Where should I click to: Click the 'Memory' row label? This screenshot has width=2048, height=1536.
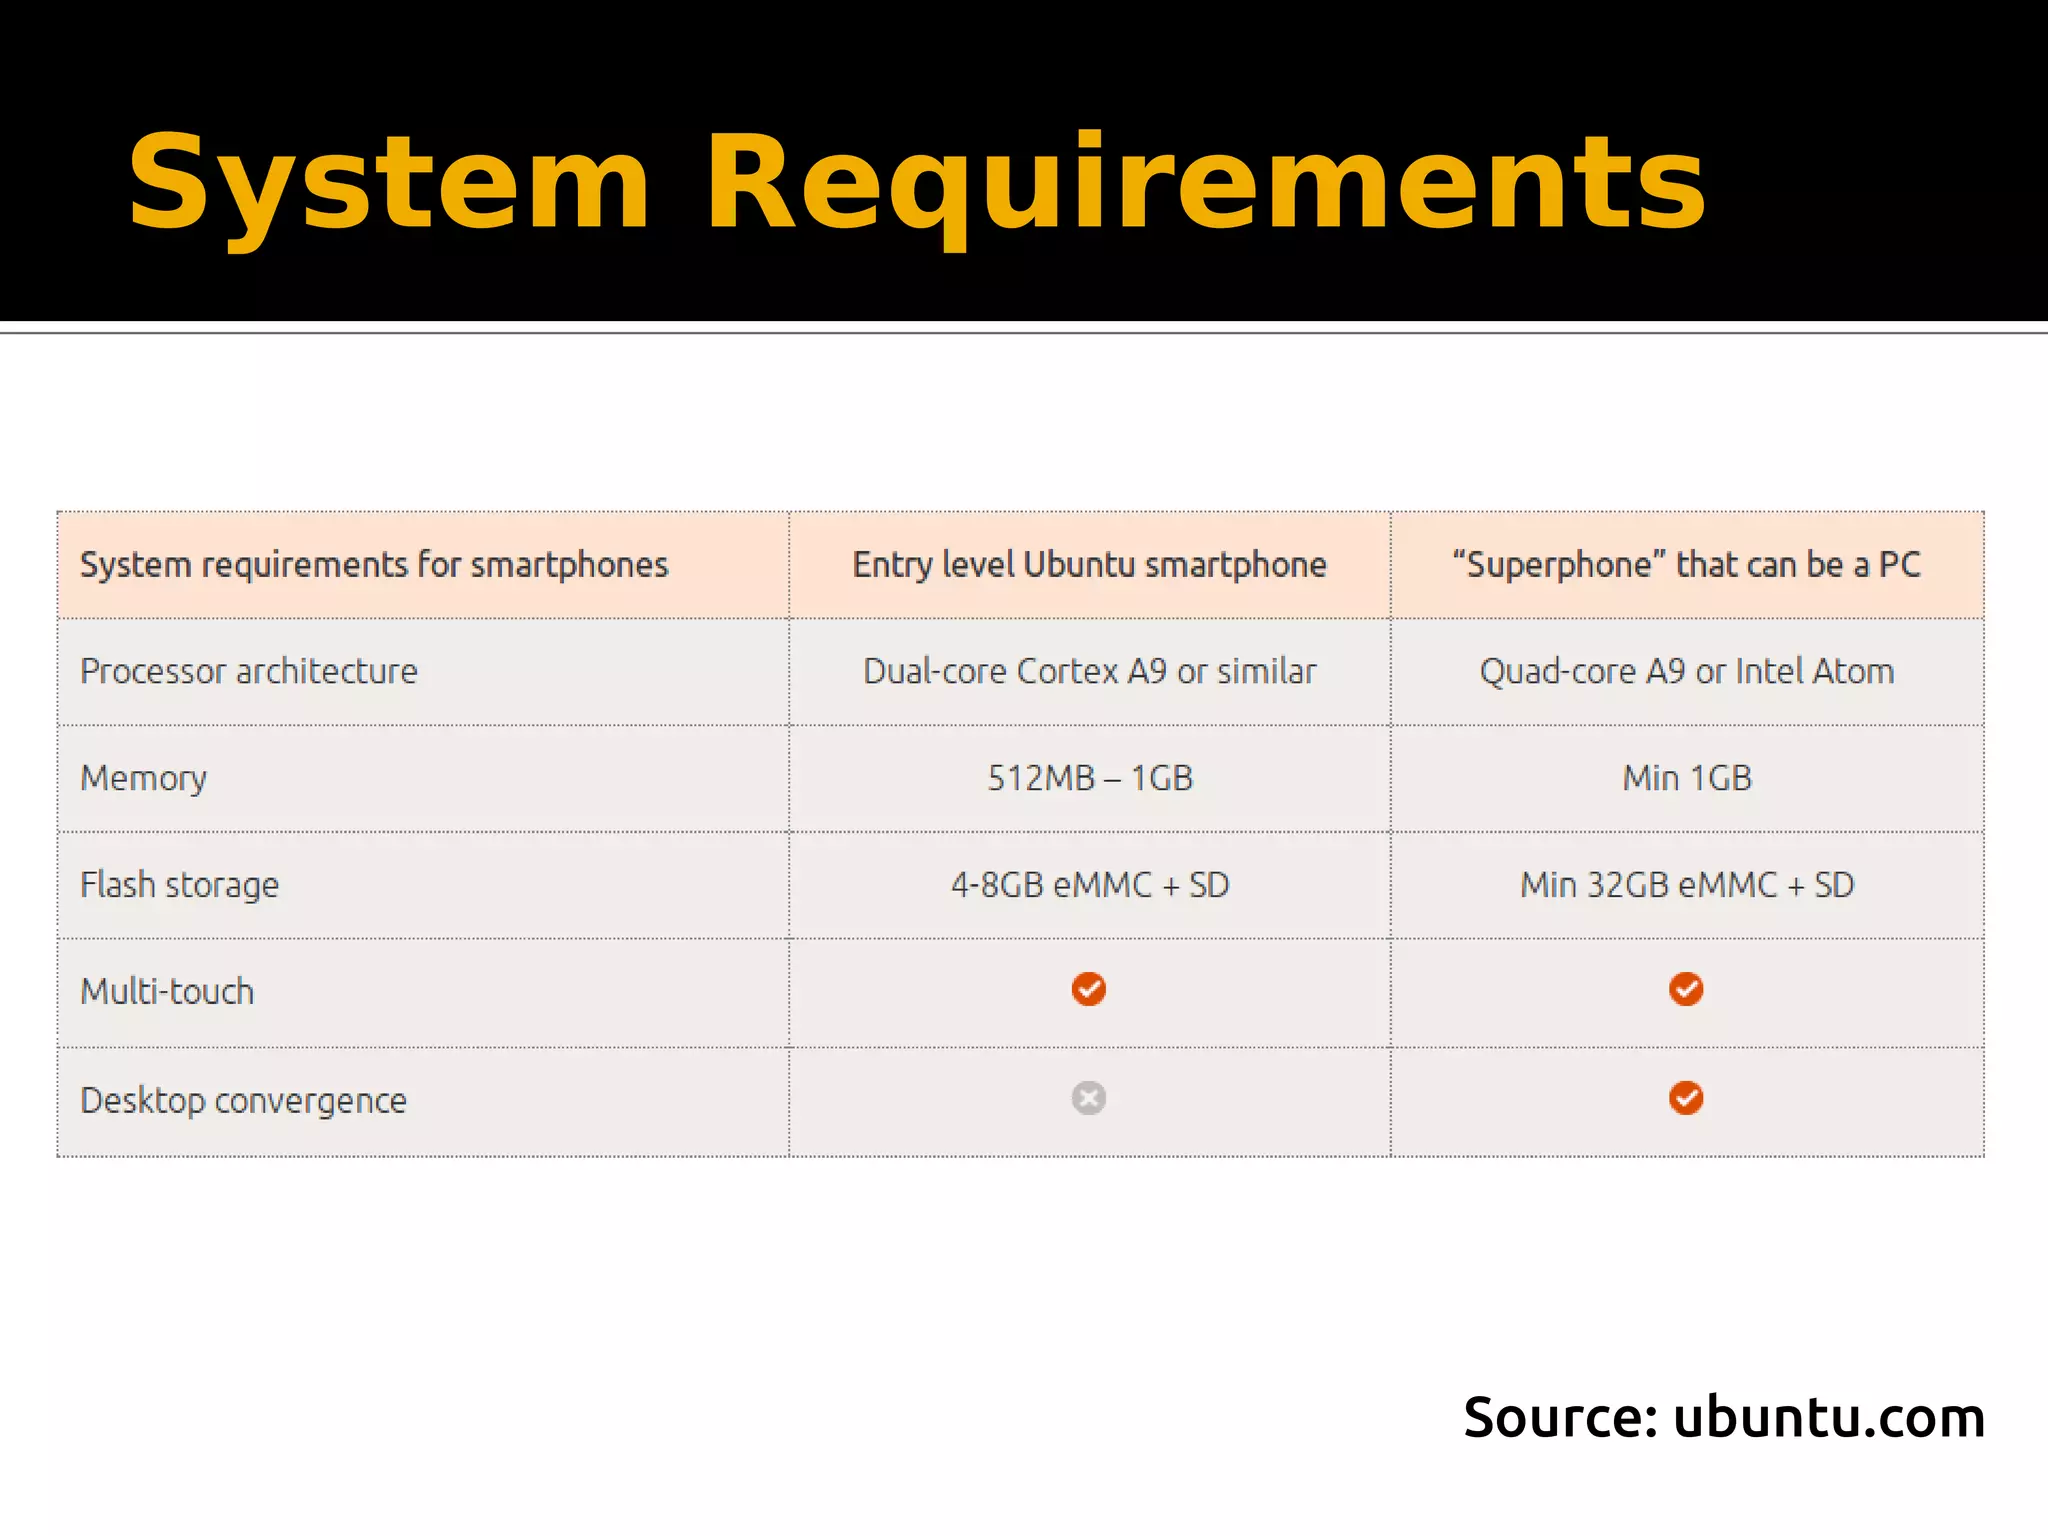click(144, 779)
